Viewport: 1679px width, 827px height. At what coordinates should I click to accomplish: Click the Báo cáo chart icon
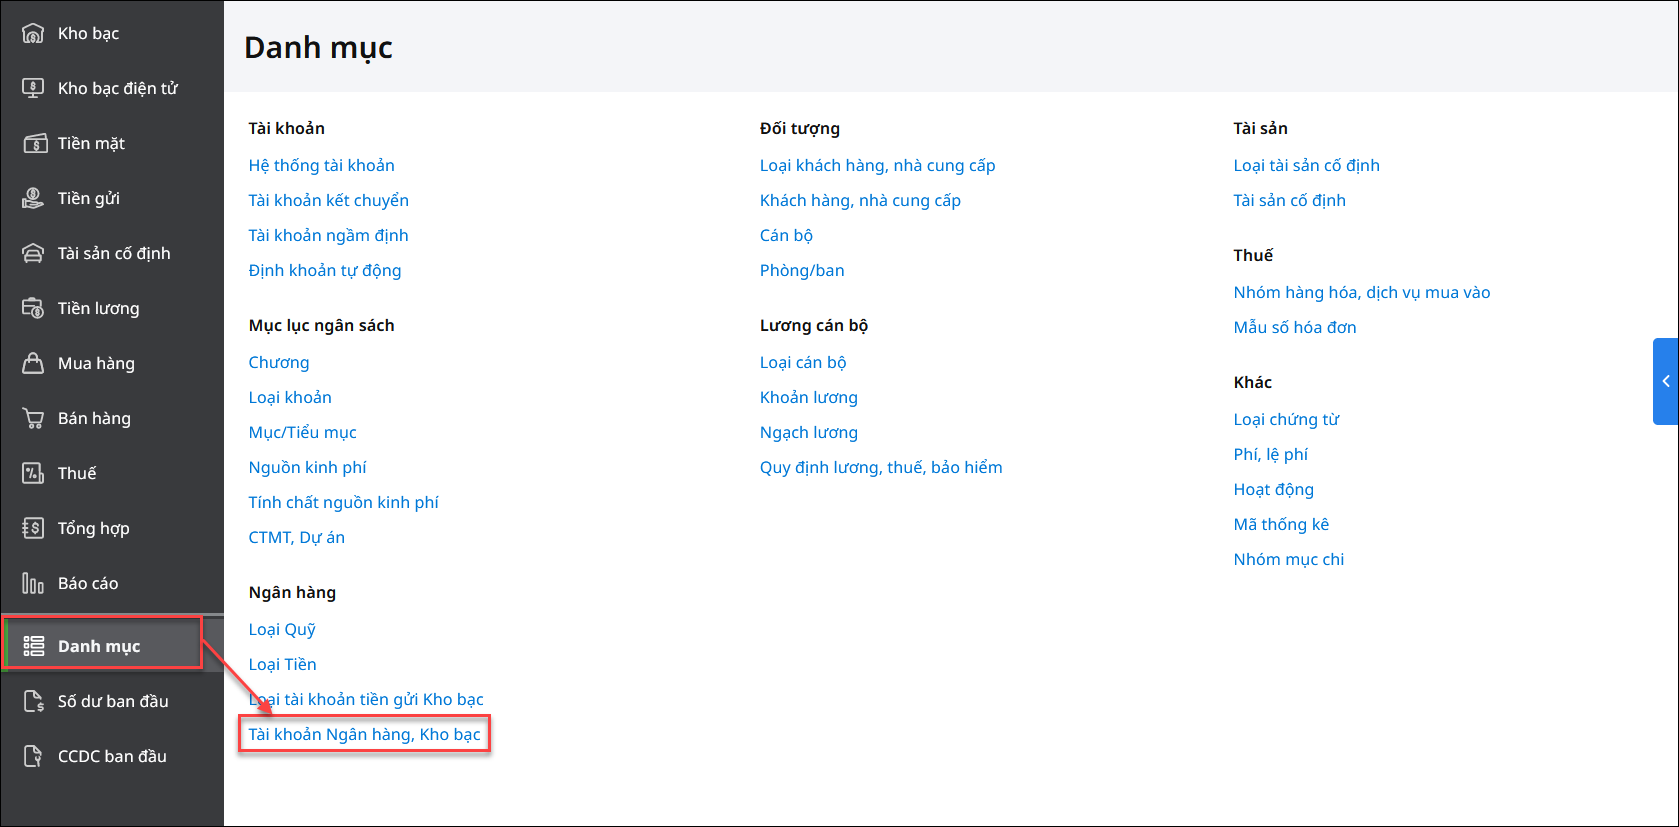coord(33,583)
